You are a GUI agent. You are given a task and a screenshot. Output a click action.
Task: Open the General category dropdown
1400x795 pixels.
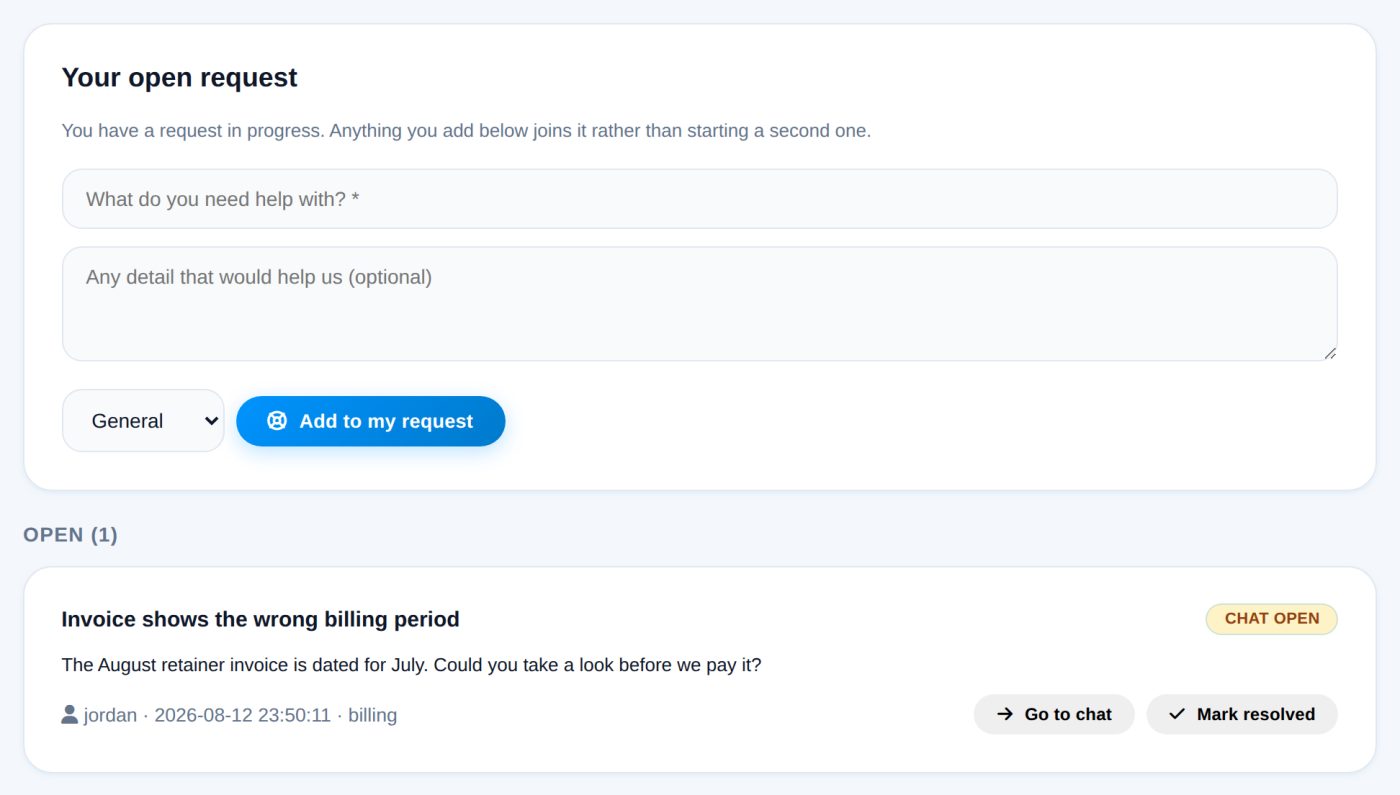tap(143, 421)
